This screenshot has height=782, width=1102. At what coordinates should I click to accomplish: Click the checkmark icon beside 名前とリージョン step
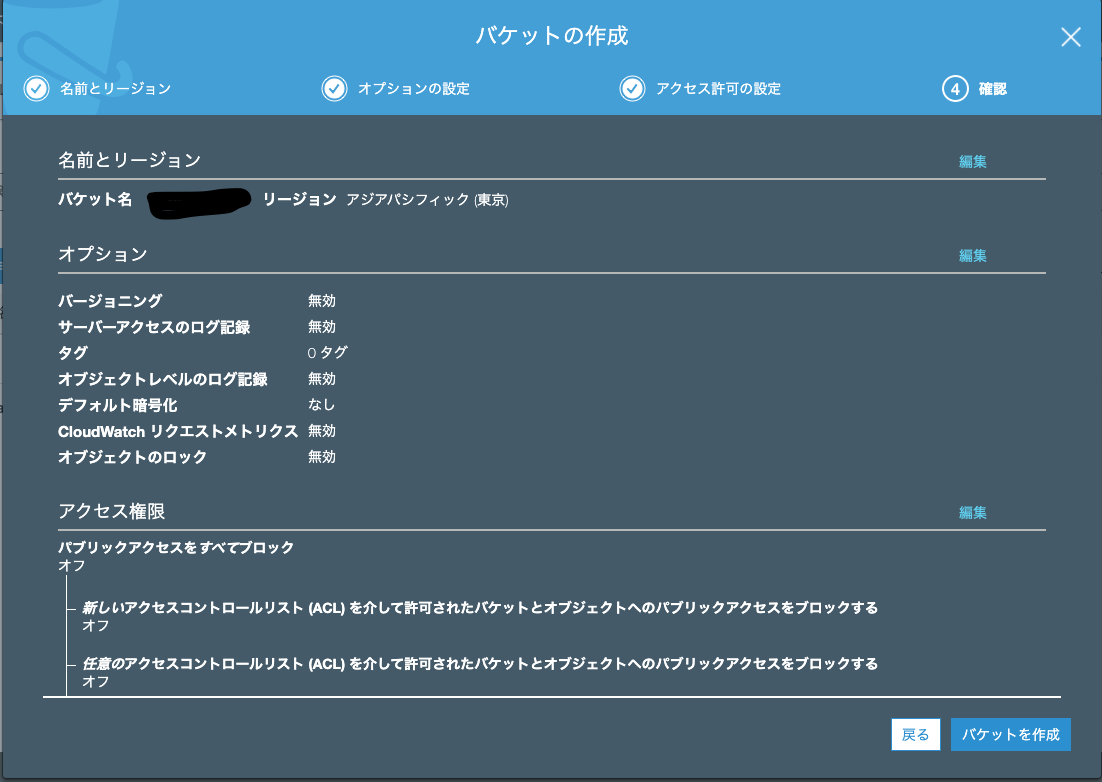tap(36, 89)
